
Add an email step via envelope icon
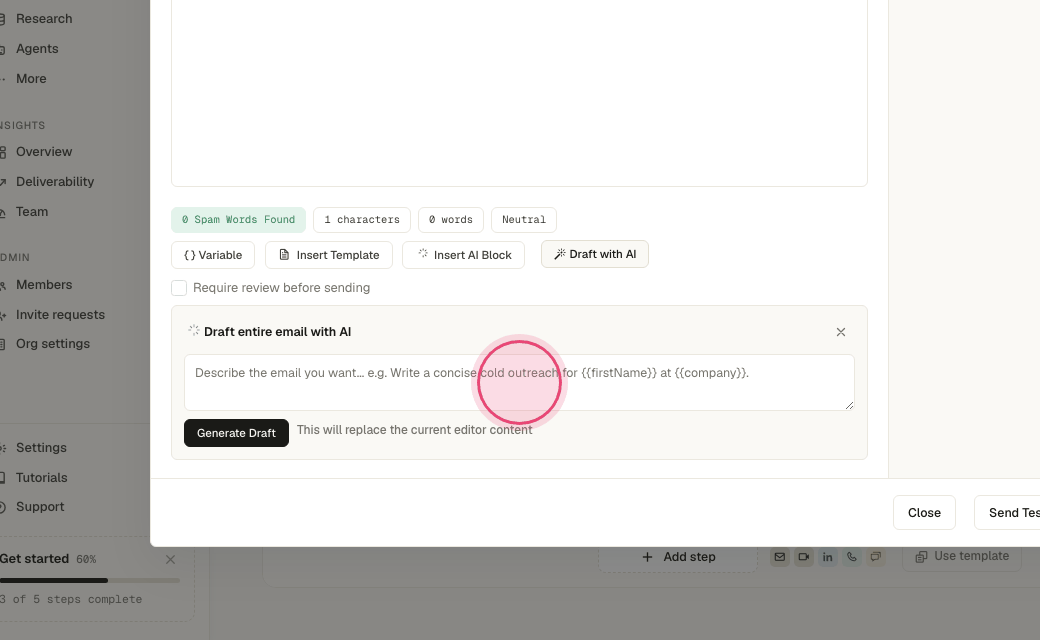(x=780, y=557)
